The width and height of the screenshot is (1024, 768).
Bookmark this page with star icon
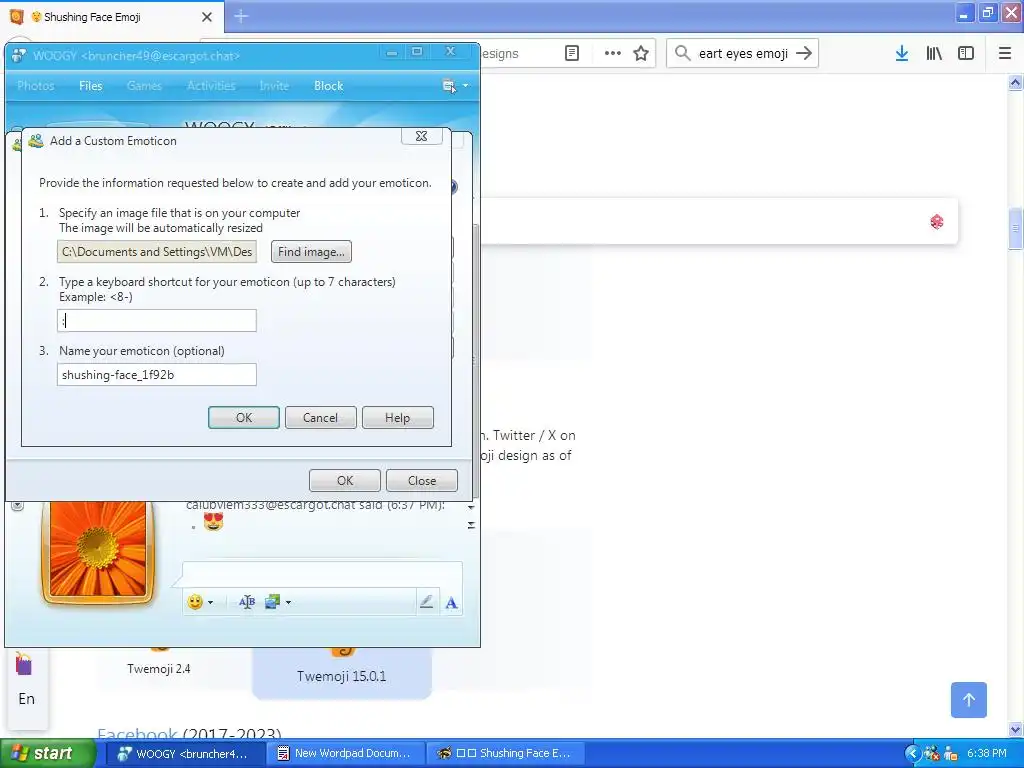[641, 53]
